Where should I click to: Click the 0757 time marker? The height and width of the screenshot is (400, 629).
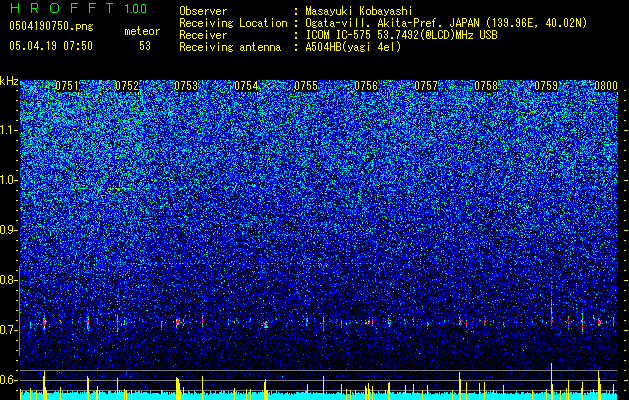click(x=426, y=86)
